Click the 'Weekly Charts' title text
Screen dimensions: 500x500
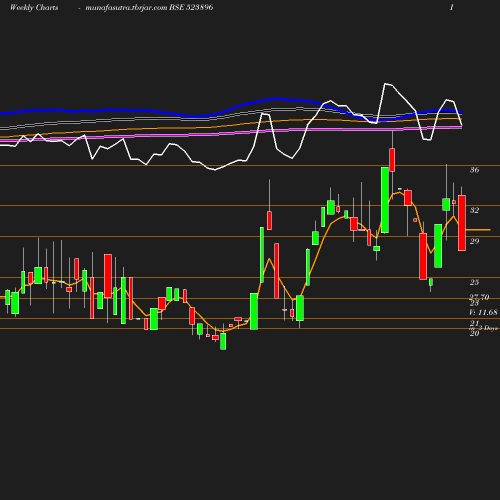coord(34,8)
